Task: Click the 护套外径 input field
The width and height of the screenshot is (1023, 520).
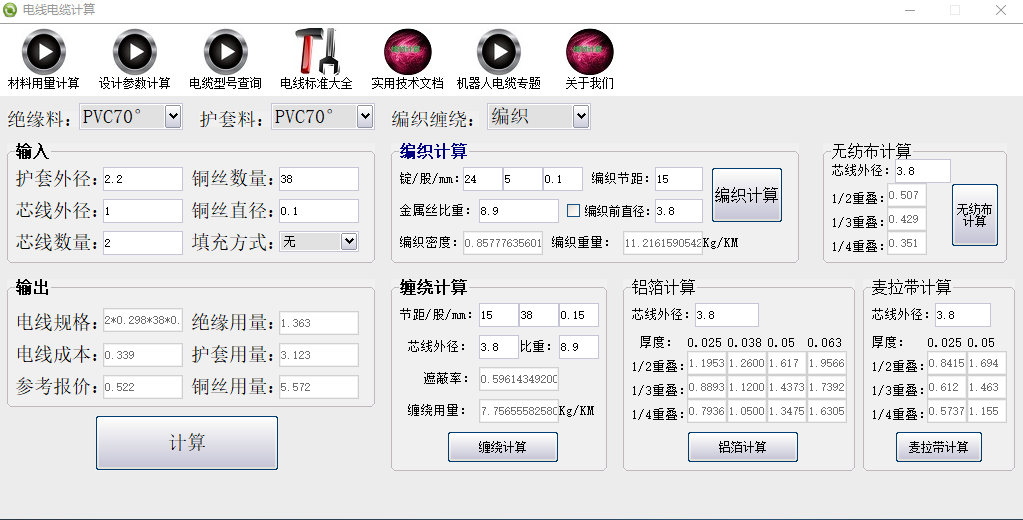Action: coord(142,179)
